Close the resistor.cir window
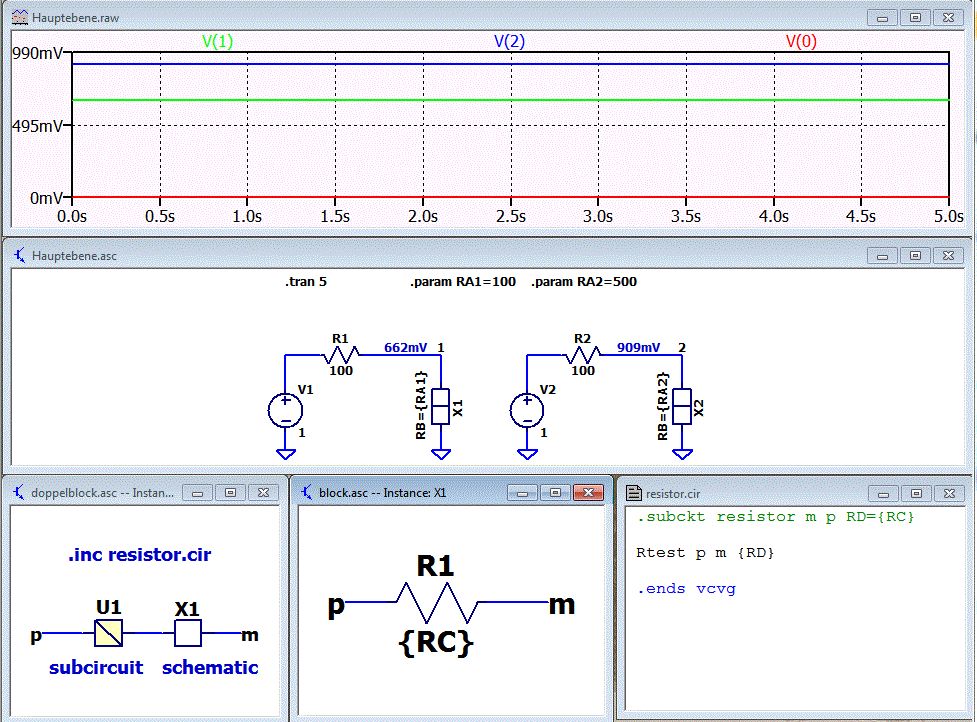This screenshot has width=977, height=722. click(x=949, y=493)
